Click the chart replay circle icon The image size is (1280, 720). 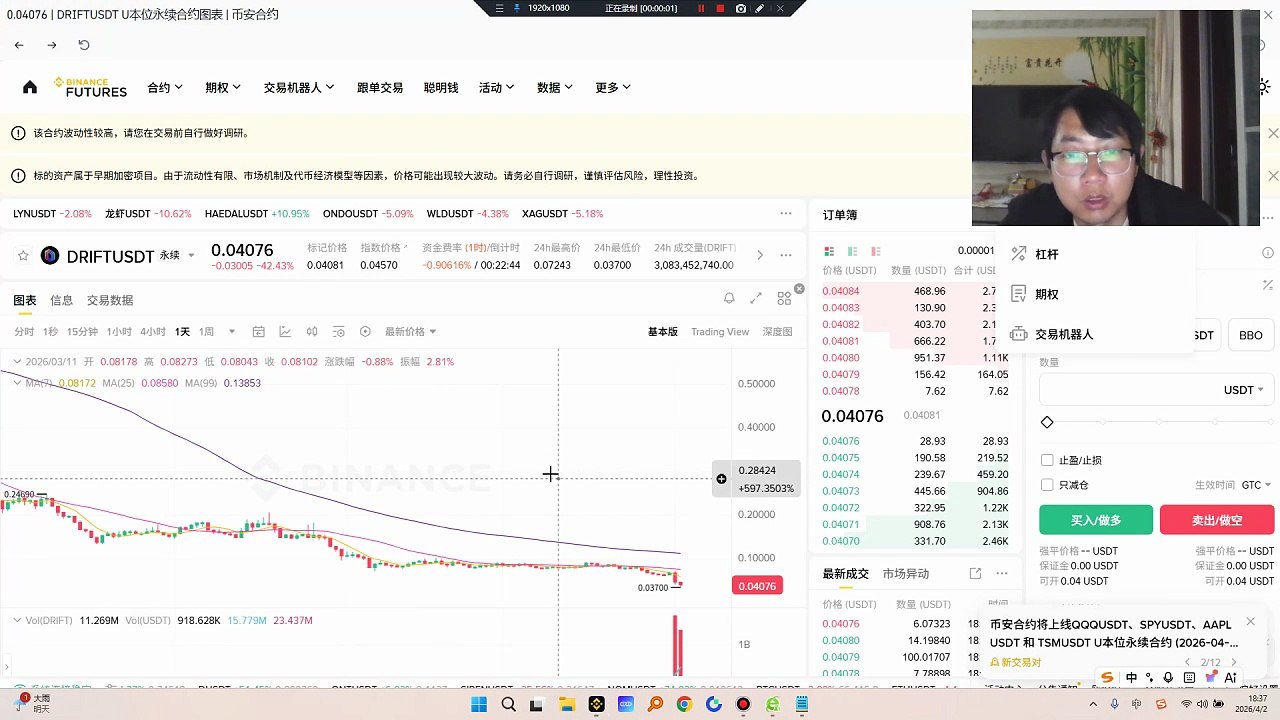pos(365,332)
